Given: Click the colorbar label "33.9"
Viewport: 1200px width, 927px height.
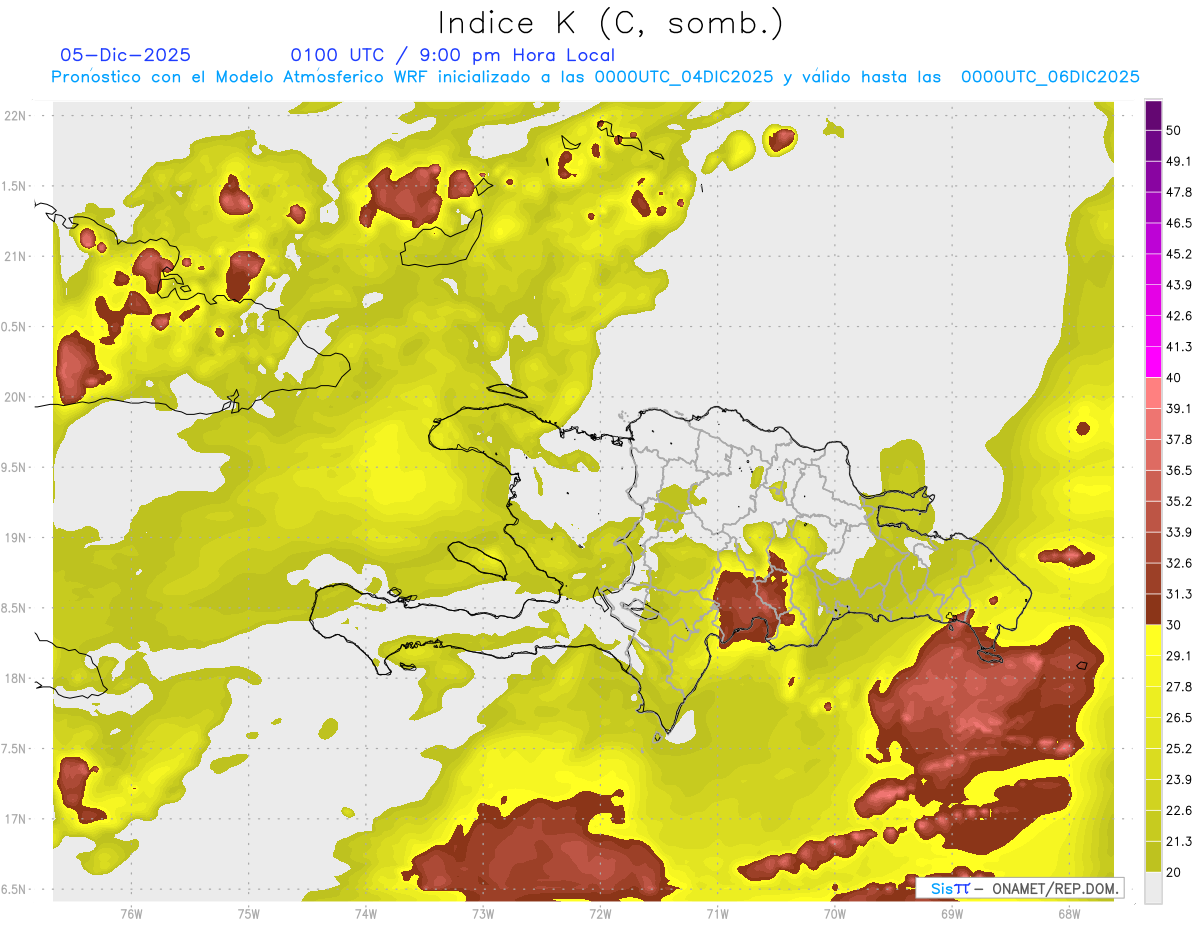Looking at the screenshot, I should click(x=1179, y=532).
